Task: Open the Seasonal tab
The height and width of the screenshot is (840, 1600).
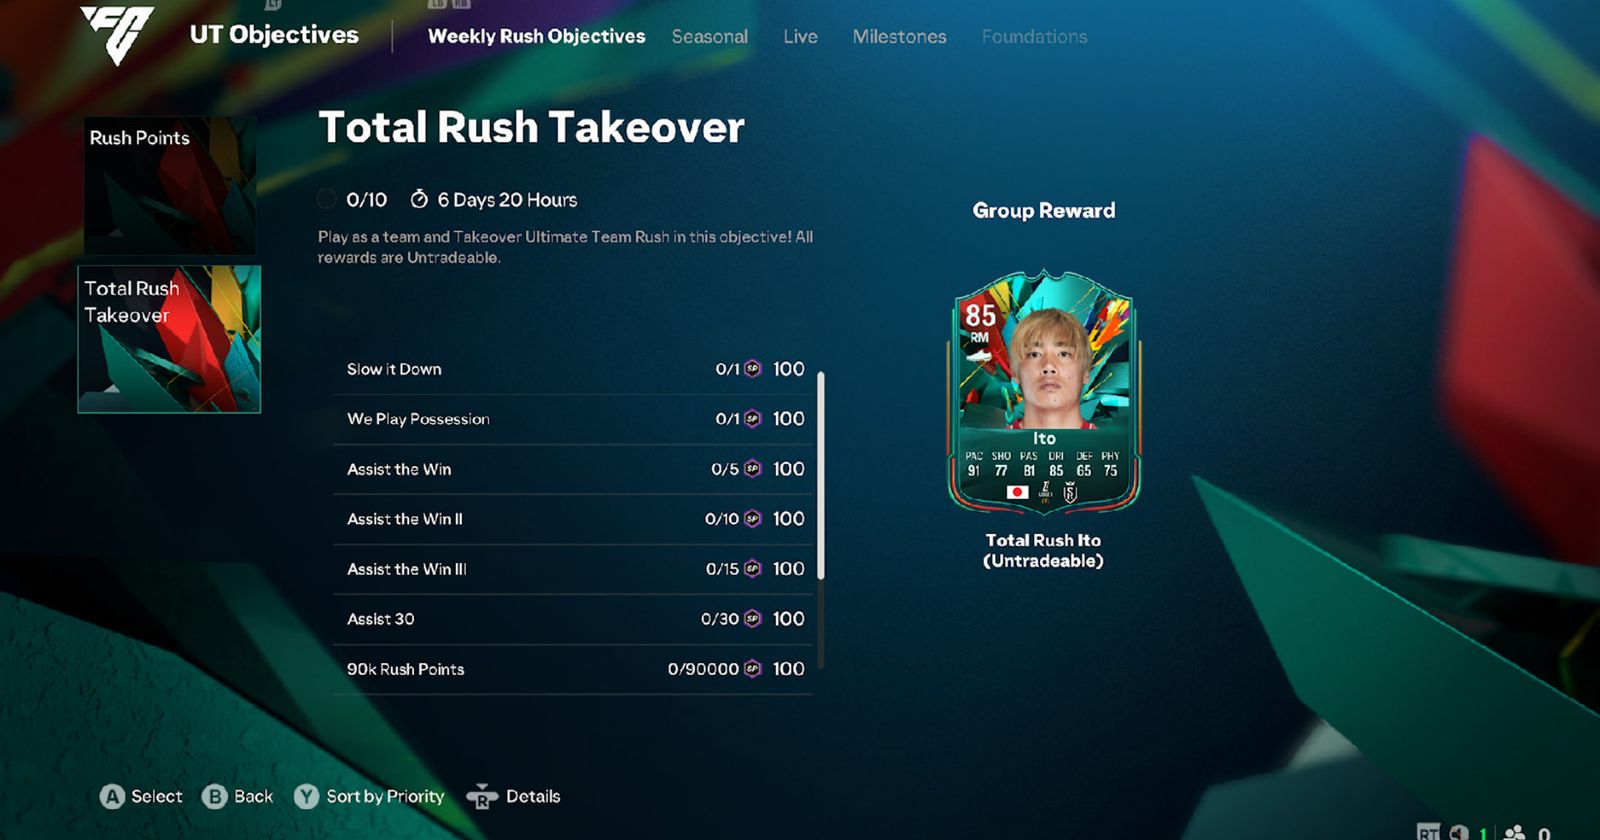Action: click(x=710, y=37)
